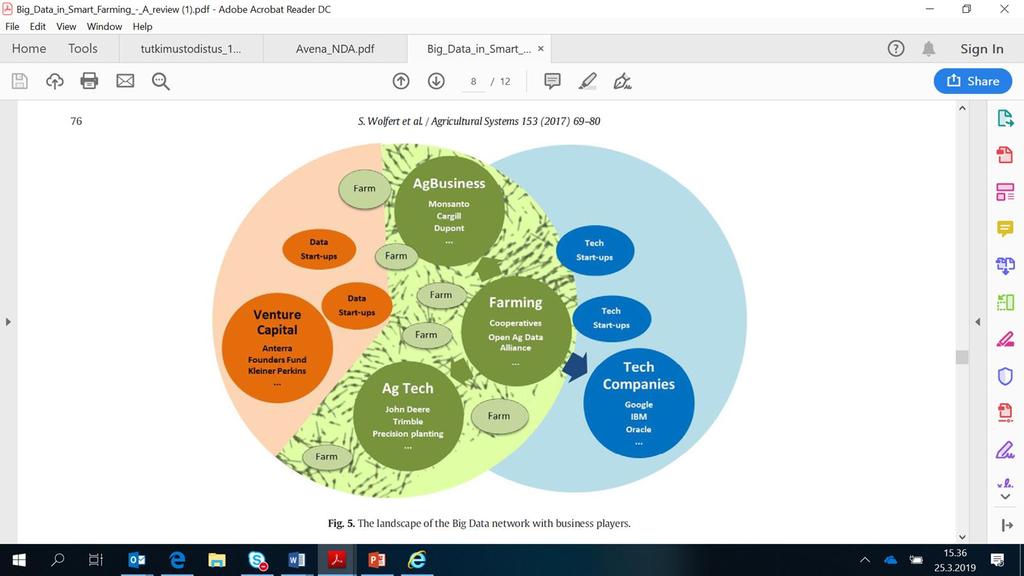Go to next page arrow
1024x576 pixels.
point(436,81)
